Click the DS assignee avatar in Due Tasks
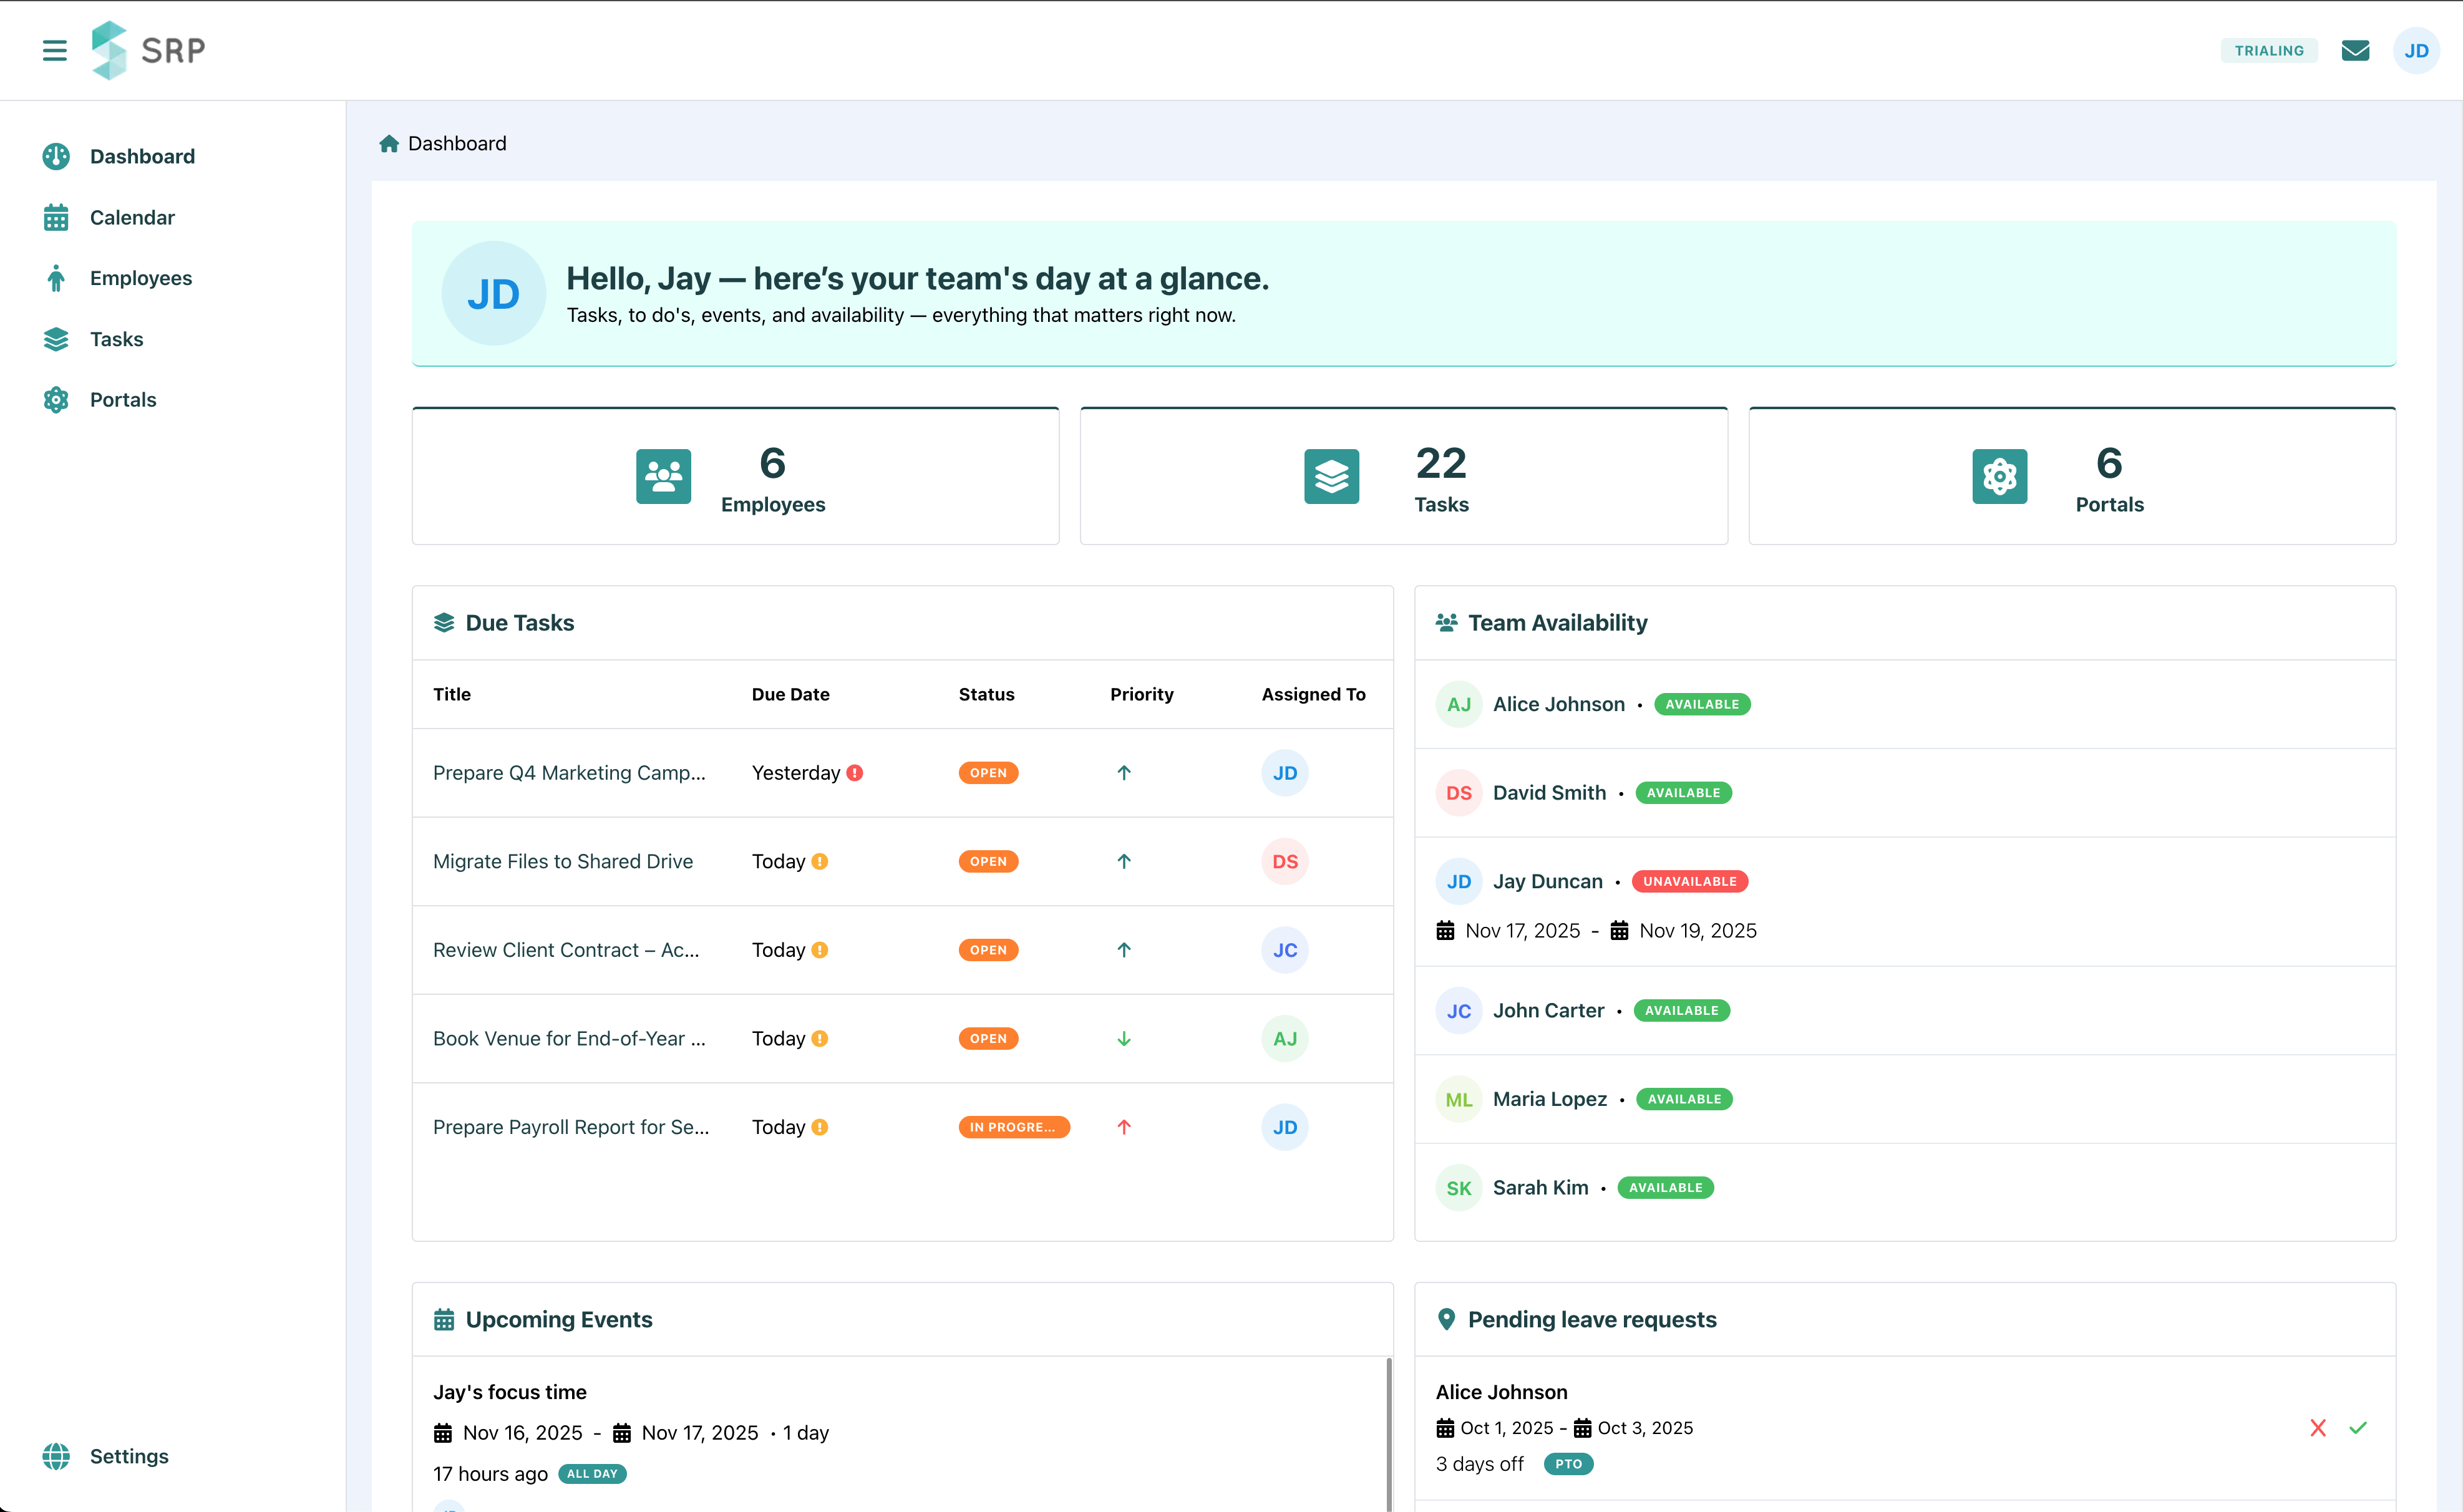Viewport: 2463px width, 1512px height. point(1284,861)
